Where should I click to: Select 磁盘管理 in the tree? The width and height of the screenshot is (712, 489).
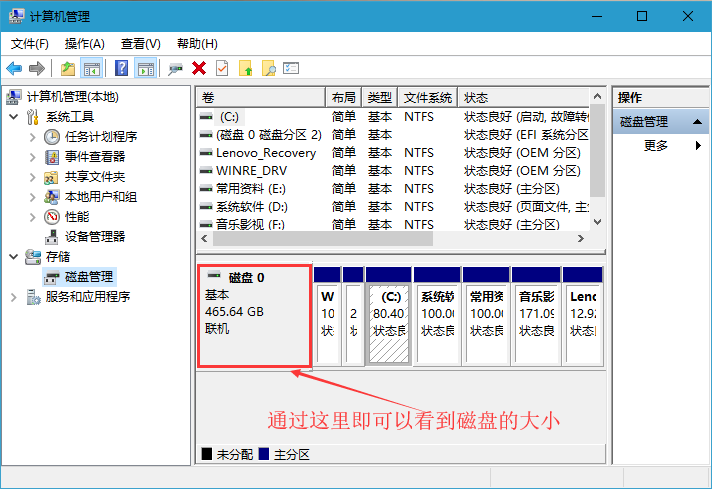(89, 277)
